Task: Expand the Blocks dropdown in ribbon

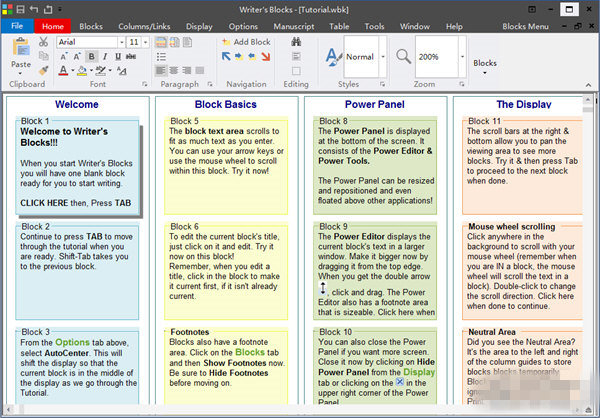Action: [484, 64]
